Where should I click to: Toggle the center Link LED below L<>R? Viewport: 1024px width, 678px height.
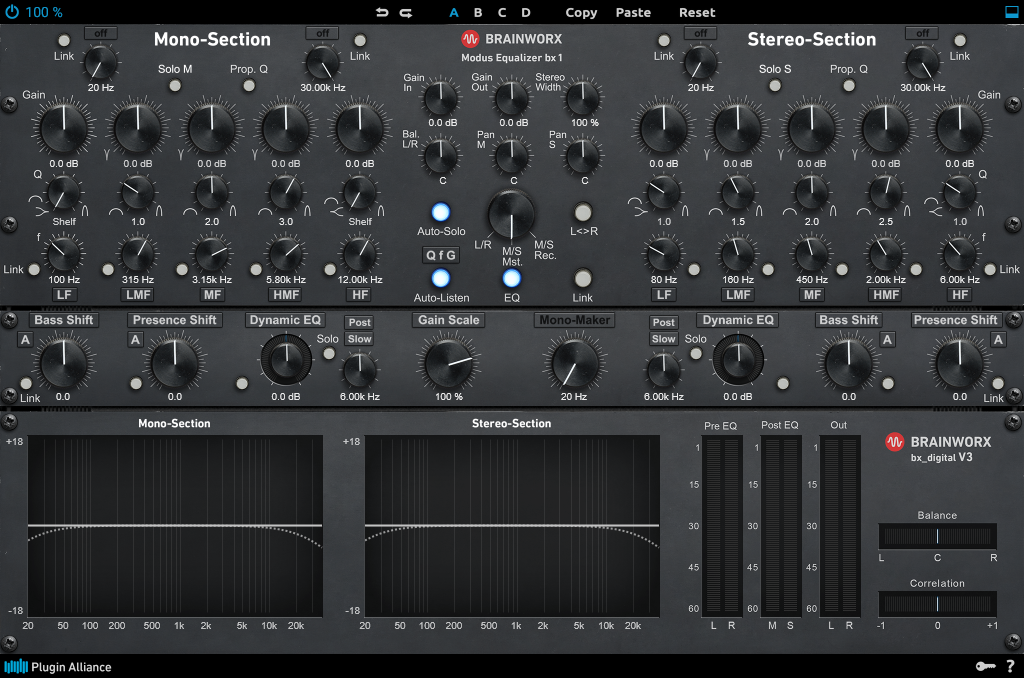[x=583, y=278]
